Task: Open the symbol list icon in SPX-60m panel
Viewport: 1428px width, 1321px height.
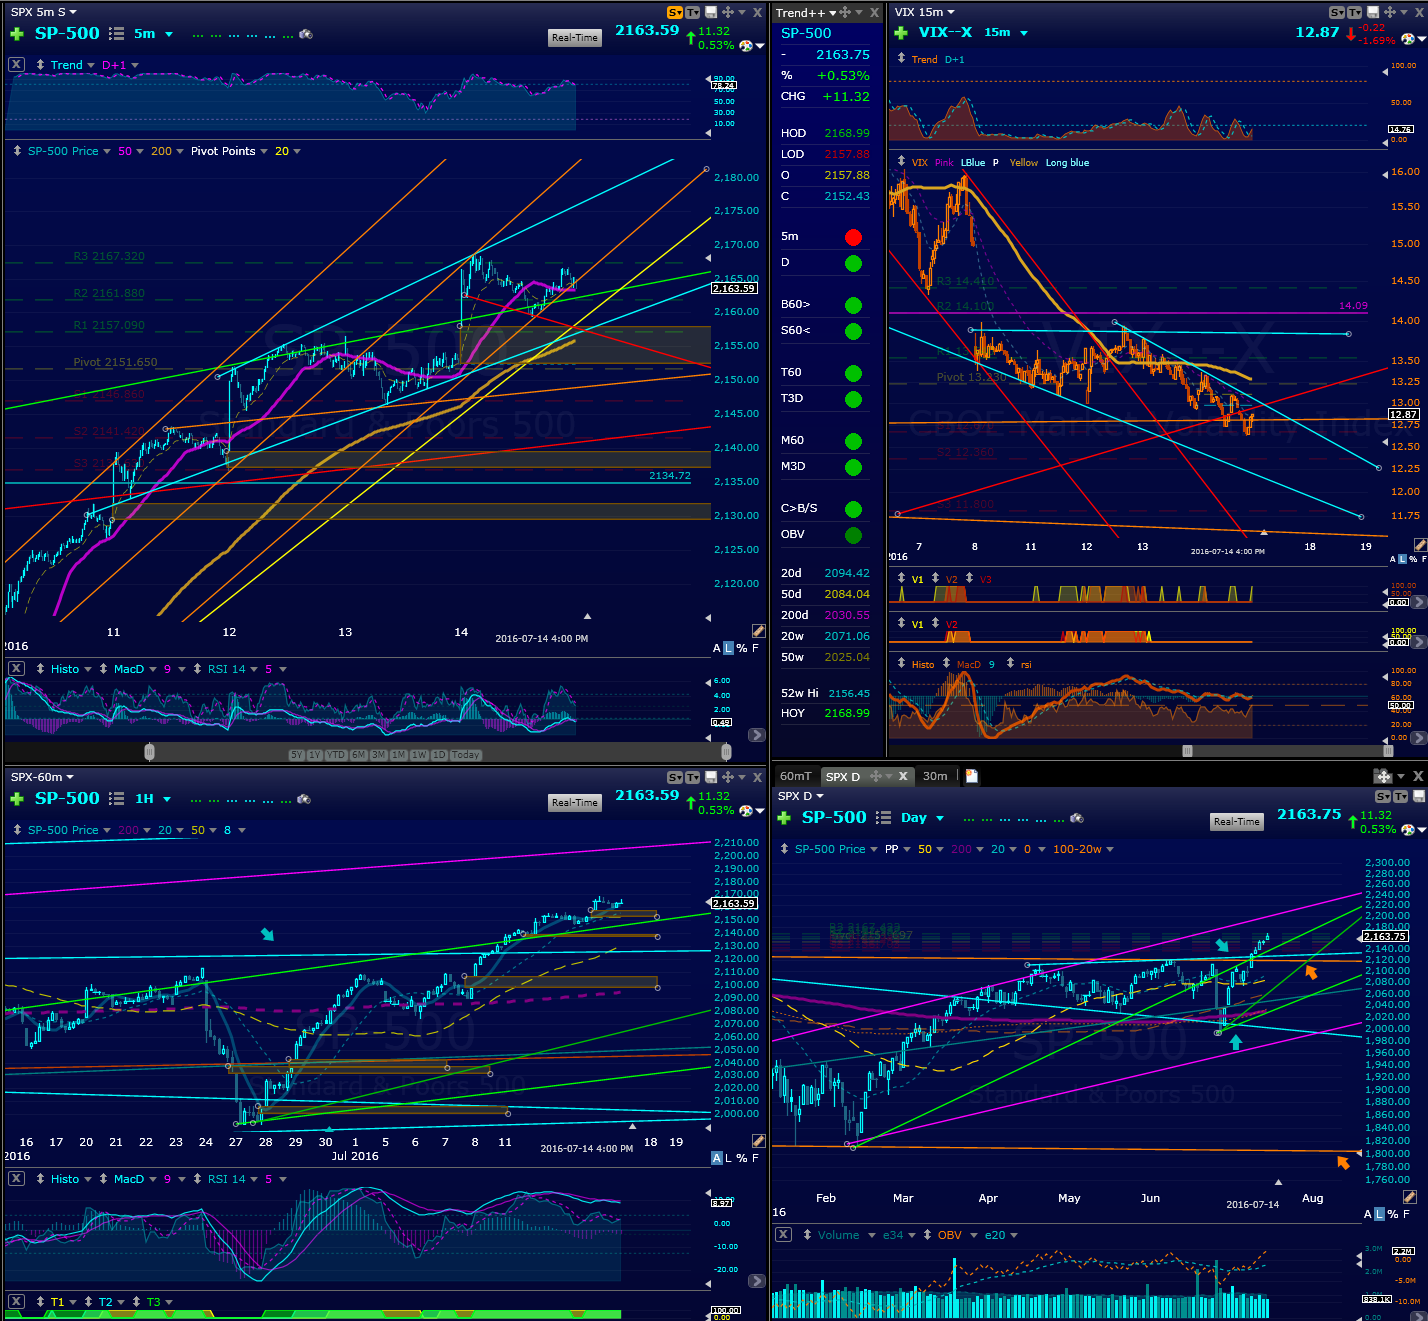Action: pyautogui.click(x=117, y=799)
